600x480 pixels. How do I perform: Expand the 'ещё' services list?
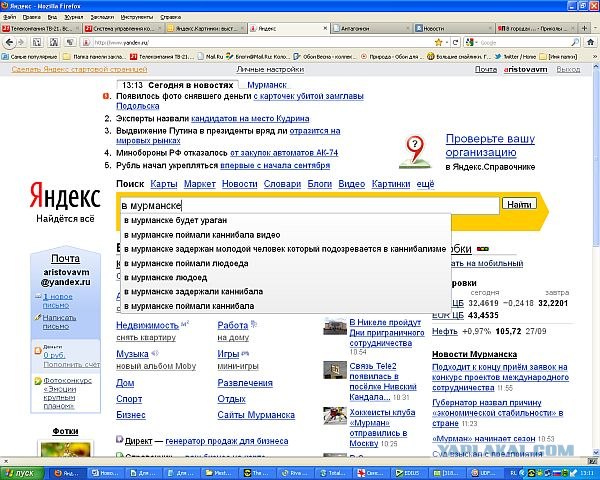[x=425, y=184]
